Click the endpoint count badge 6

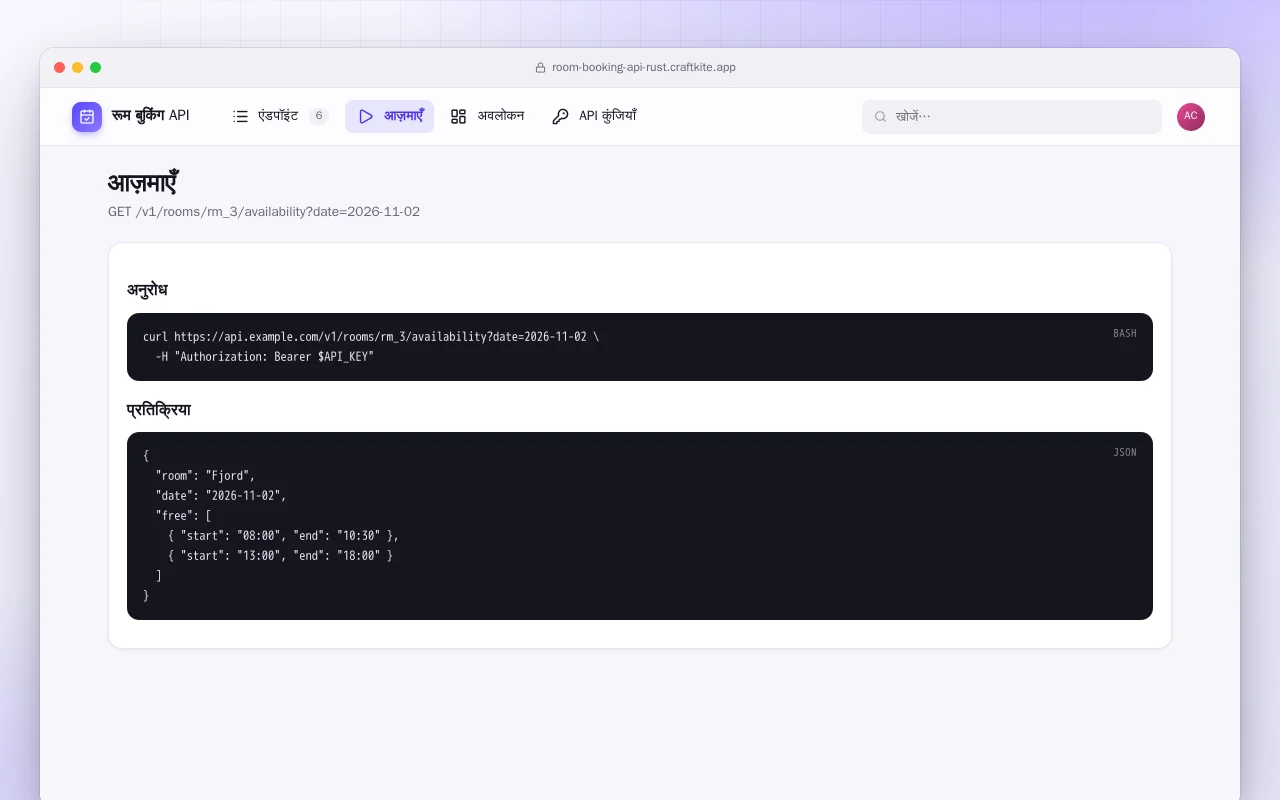click(x=319, y=116)
